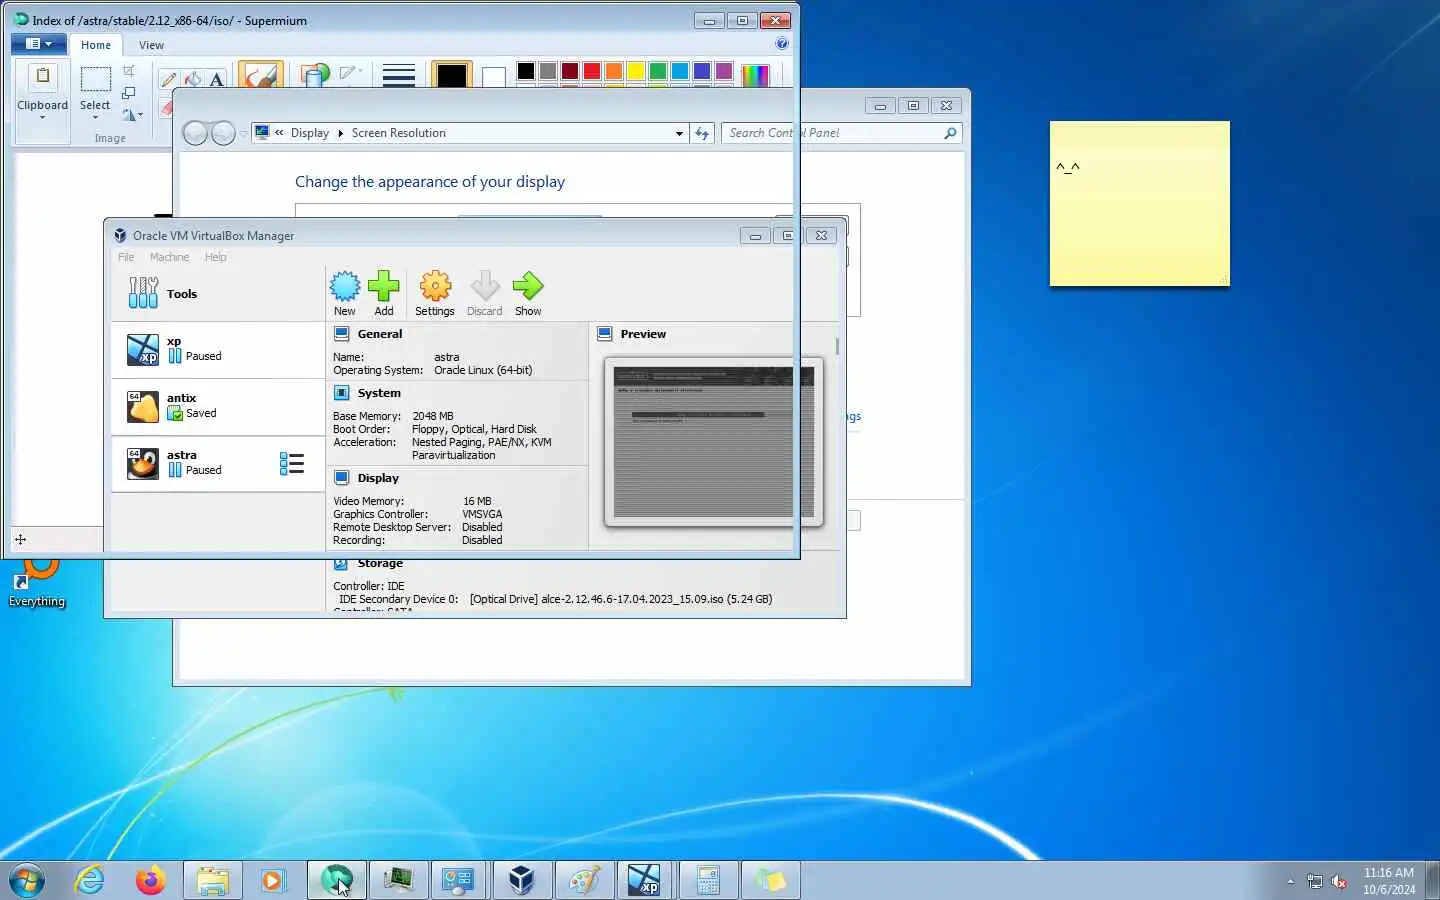Viewport: 1440px width, 900px height.
Task: Select Color 2 white box
Action: [x=493, y=77]
